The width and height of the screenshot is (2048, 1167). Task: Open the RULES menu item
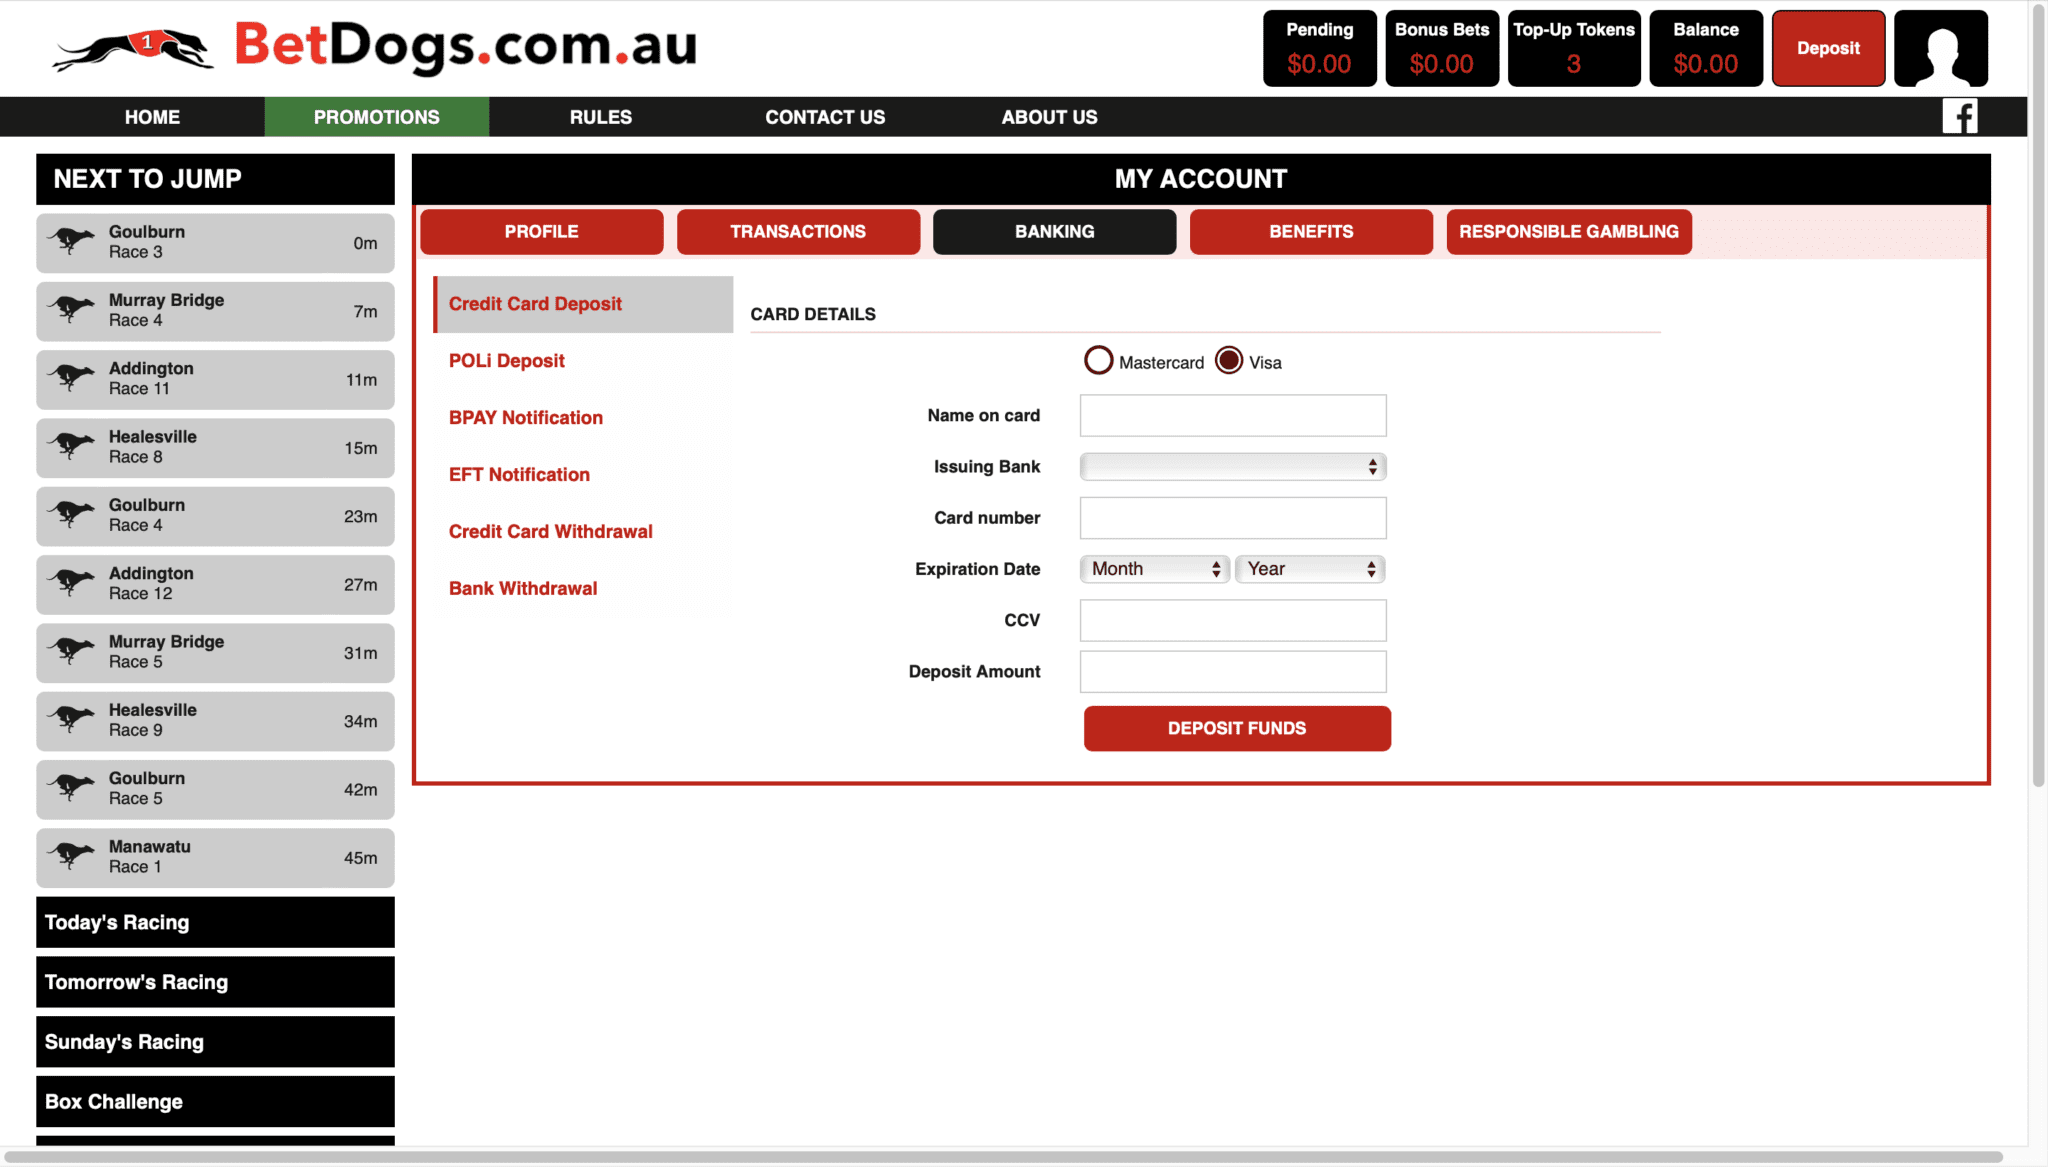click(x=601, y=117)
